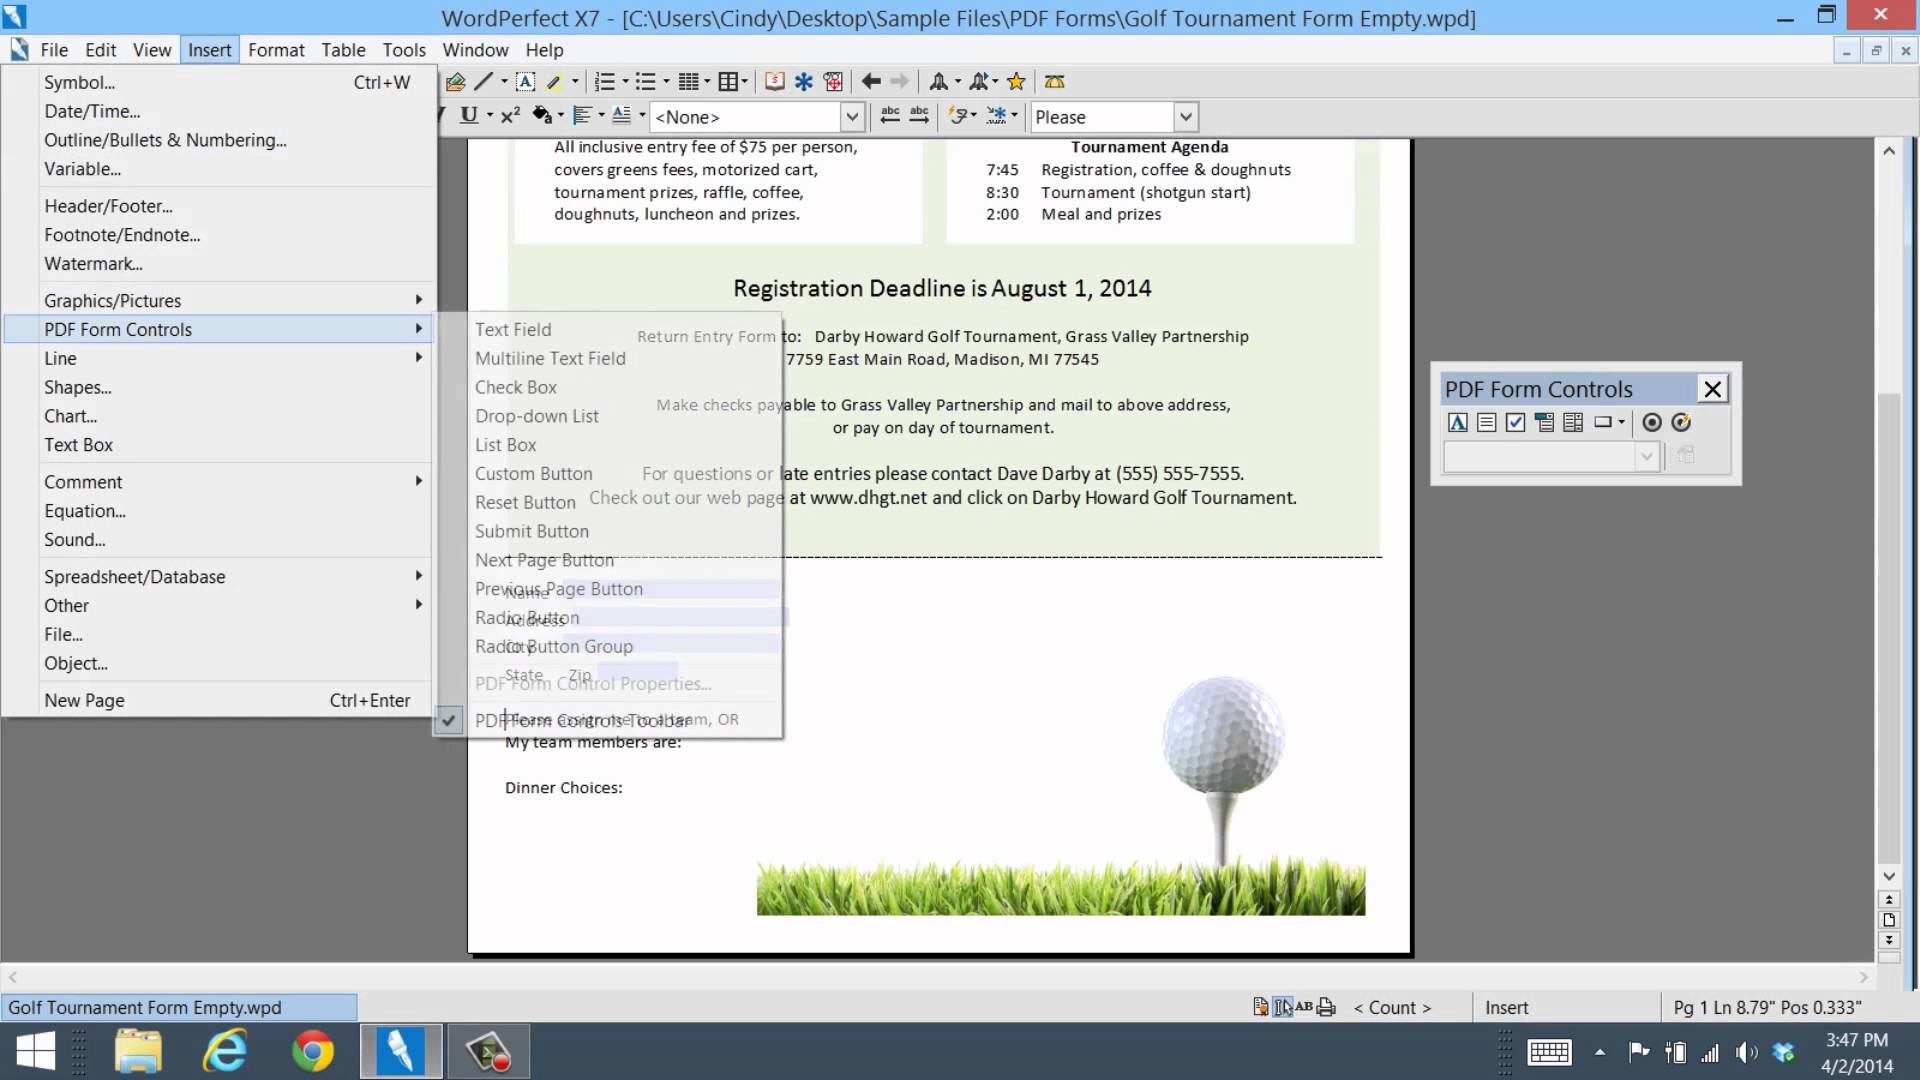Click the underline formatting icon
The image size is (1920, 1080).
tap(468, 116)
